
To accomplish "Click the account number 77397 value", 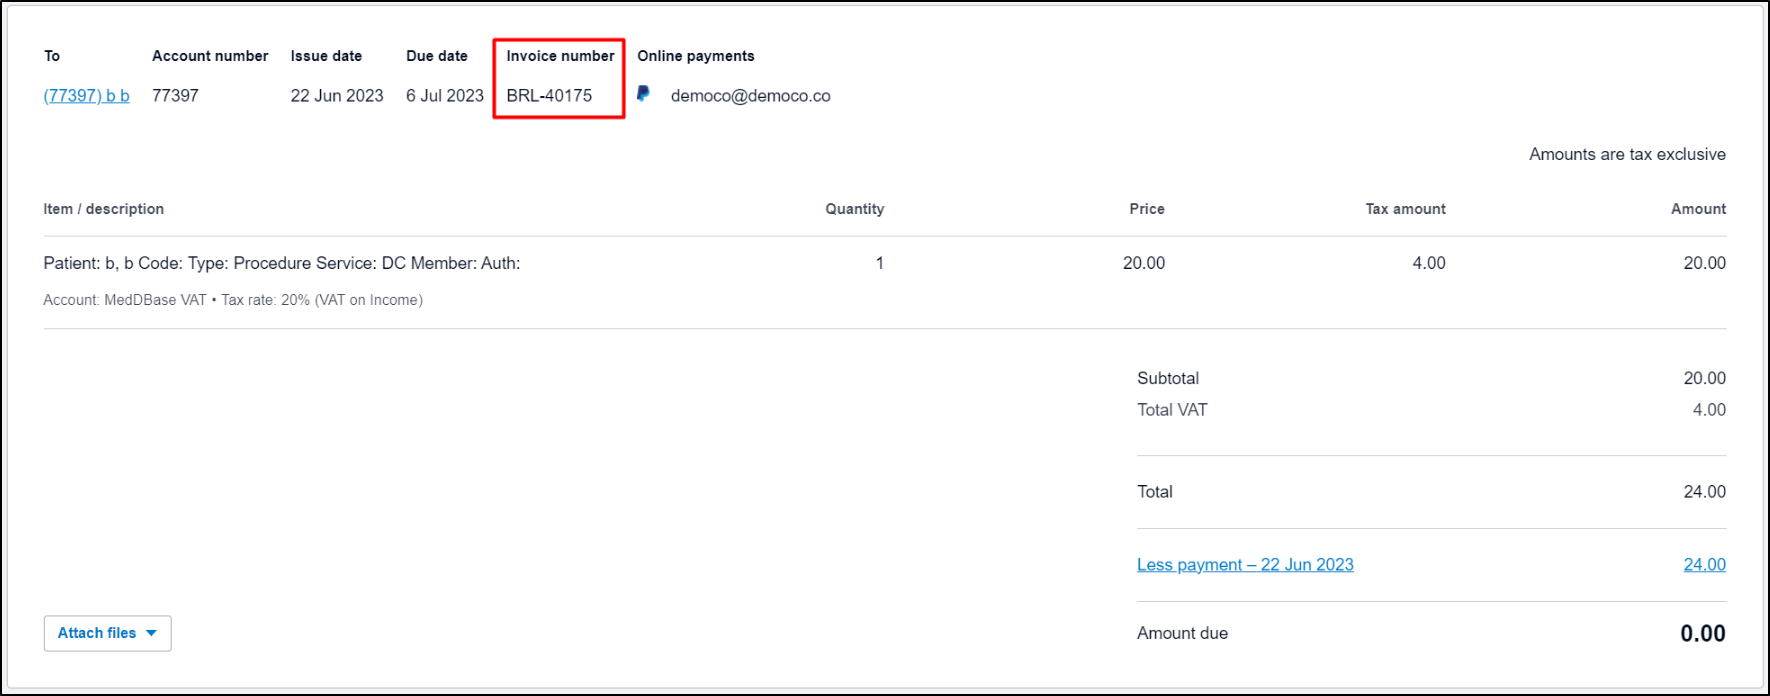I will tap(175, 96).
